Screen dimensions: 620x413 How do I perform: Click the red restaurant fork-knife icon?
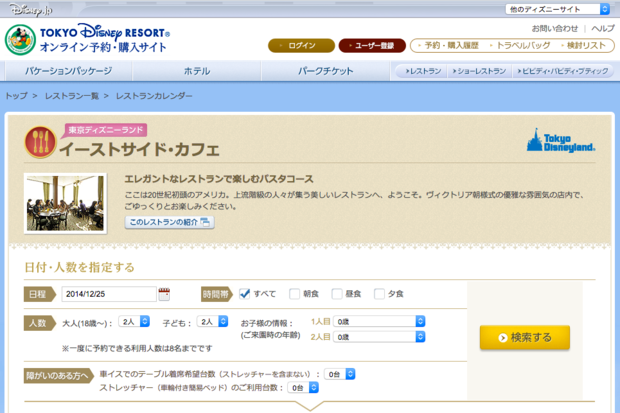click(x=40, y=142)
